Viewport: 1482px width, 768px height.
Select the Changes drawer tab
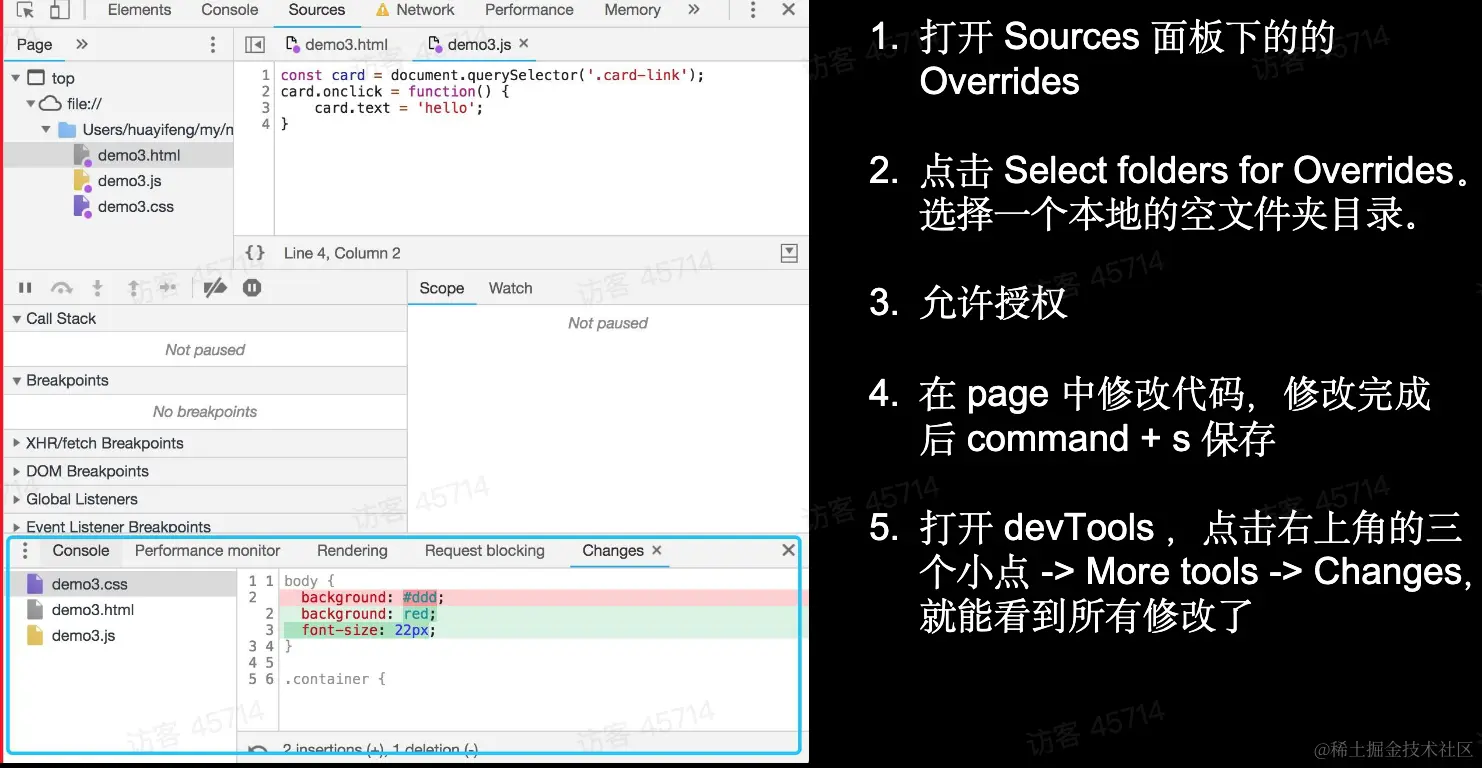point(613,551)
